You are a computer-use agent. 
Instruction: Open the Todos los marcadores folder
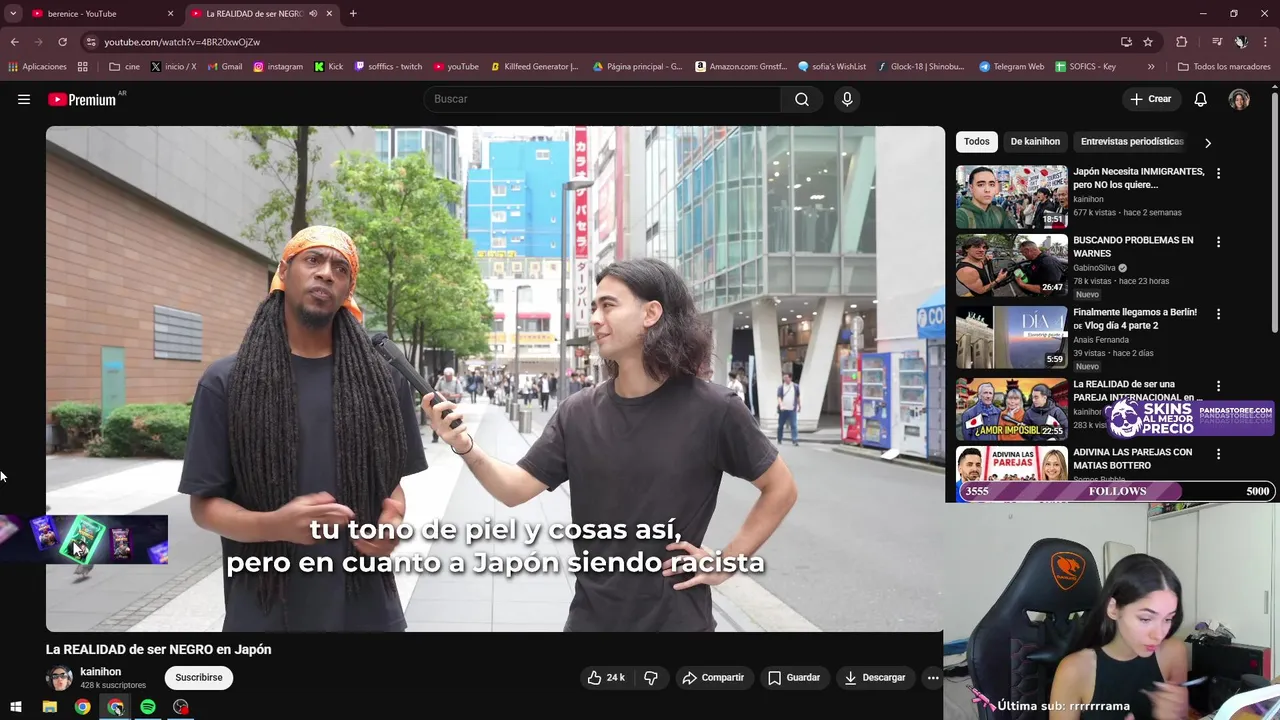pyautogui.click(x=1225, y=67)
